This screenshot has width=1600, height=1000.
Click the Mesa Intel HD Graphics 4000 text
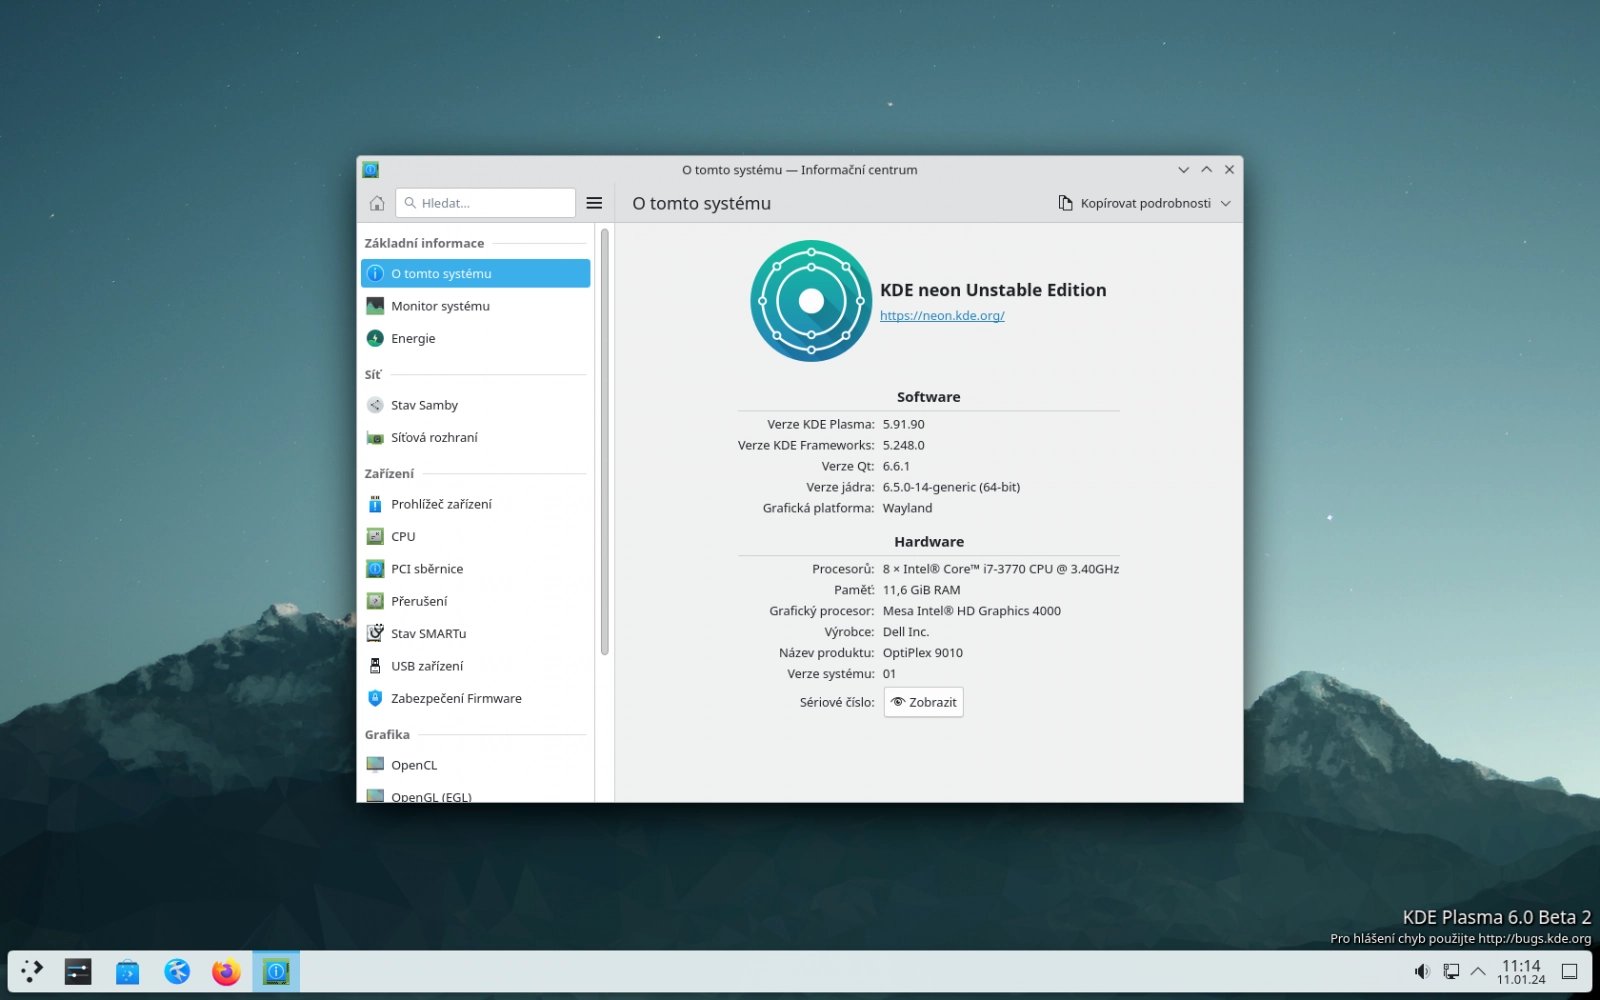point(972,611)
